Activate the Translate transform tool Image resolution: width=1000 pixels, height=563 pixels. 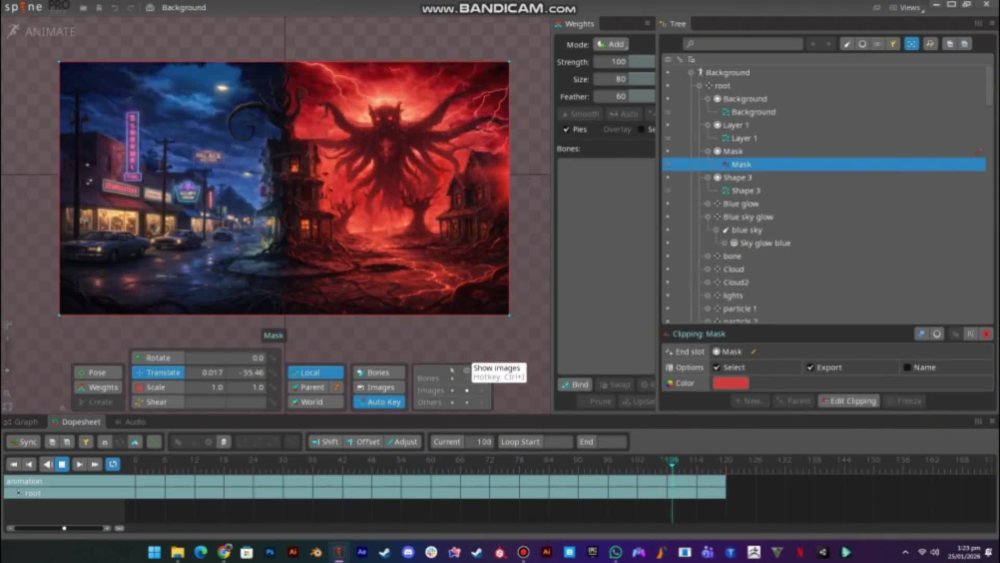click(x=158, y=372)
